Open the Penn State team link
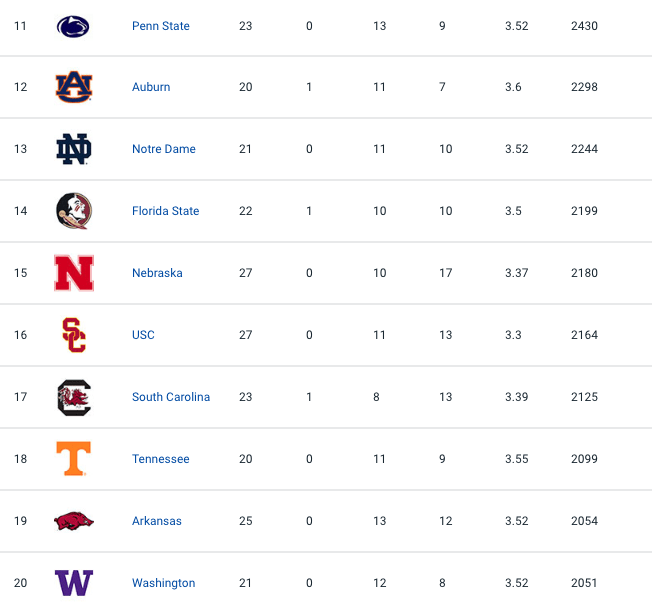Viewport: 652px width, 610px height. [161, 26]
